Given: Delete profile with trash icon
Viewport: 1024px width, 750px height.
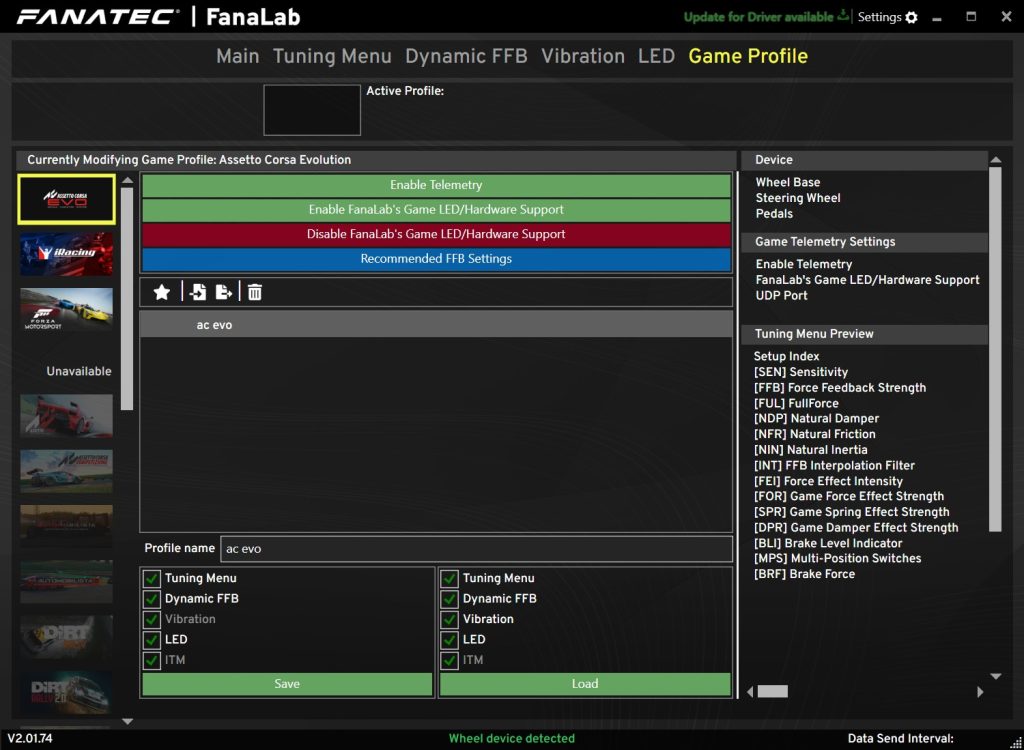Looking at the screenshot, I should (x=255, y=292).
